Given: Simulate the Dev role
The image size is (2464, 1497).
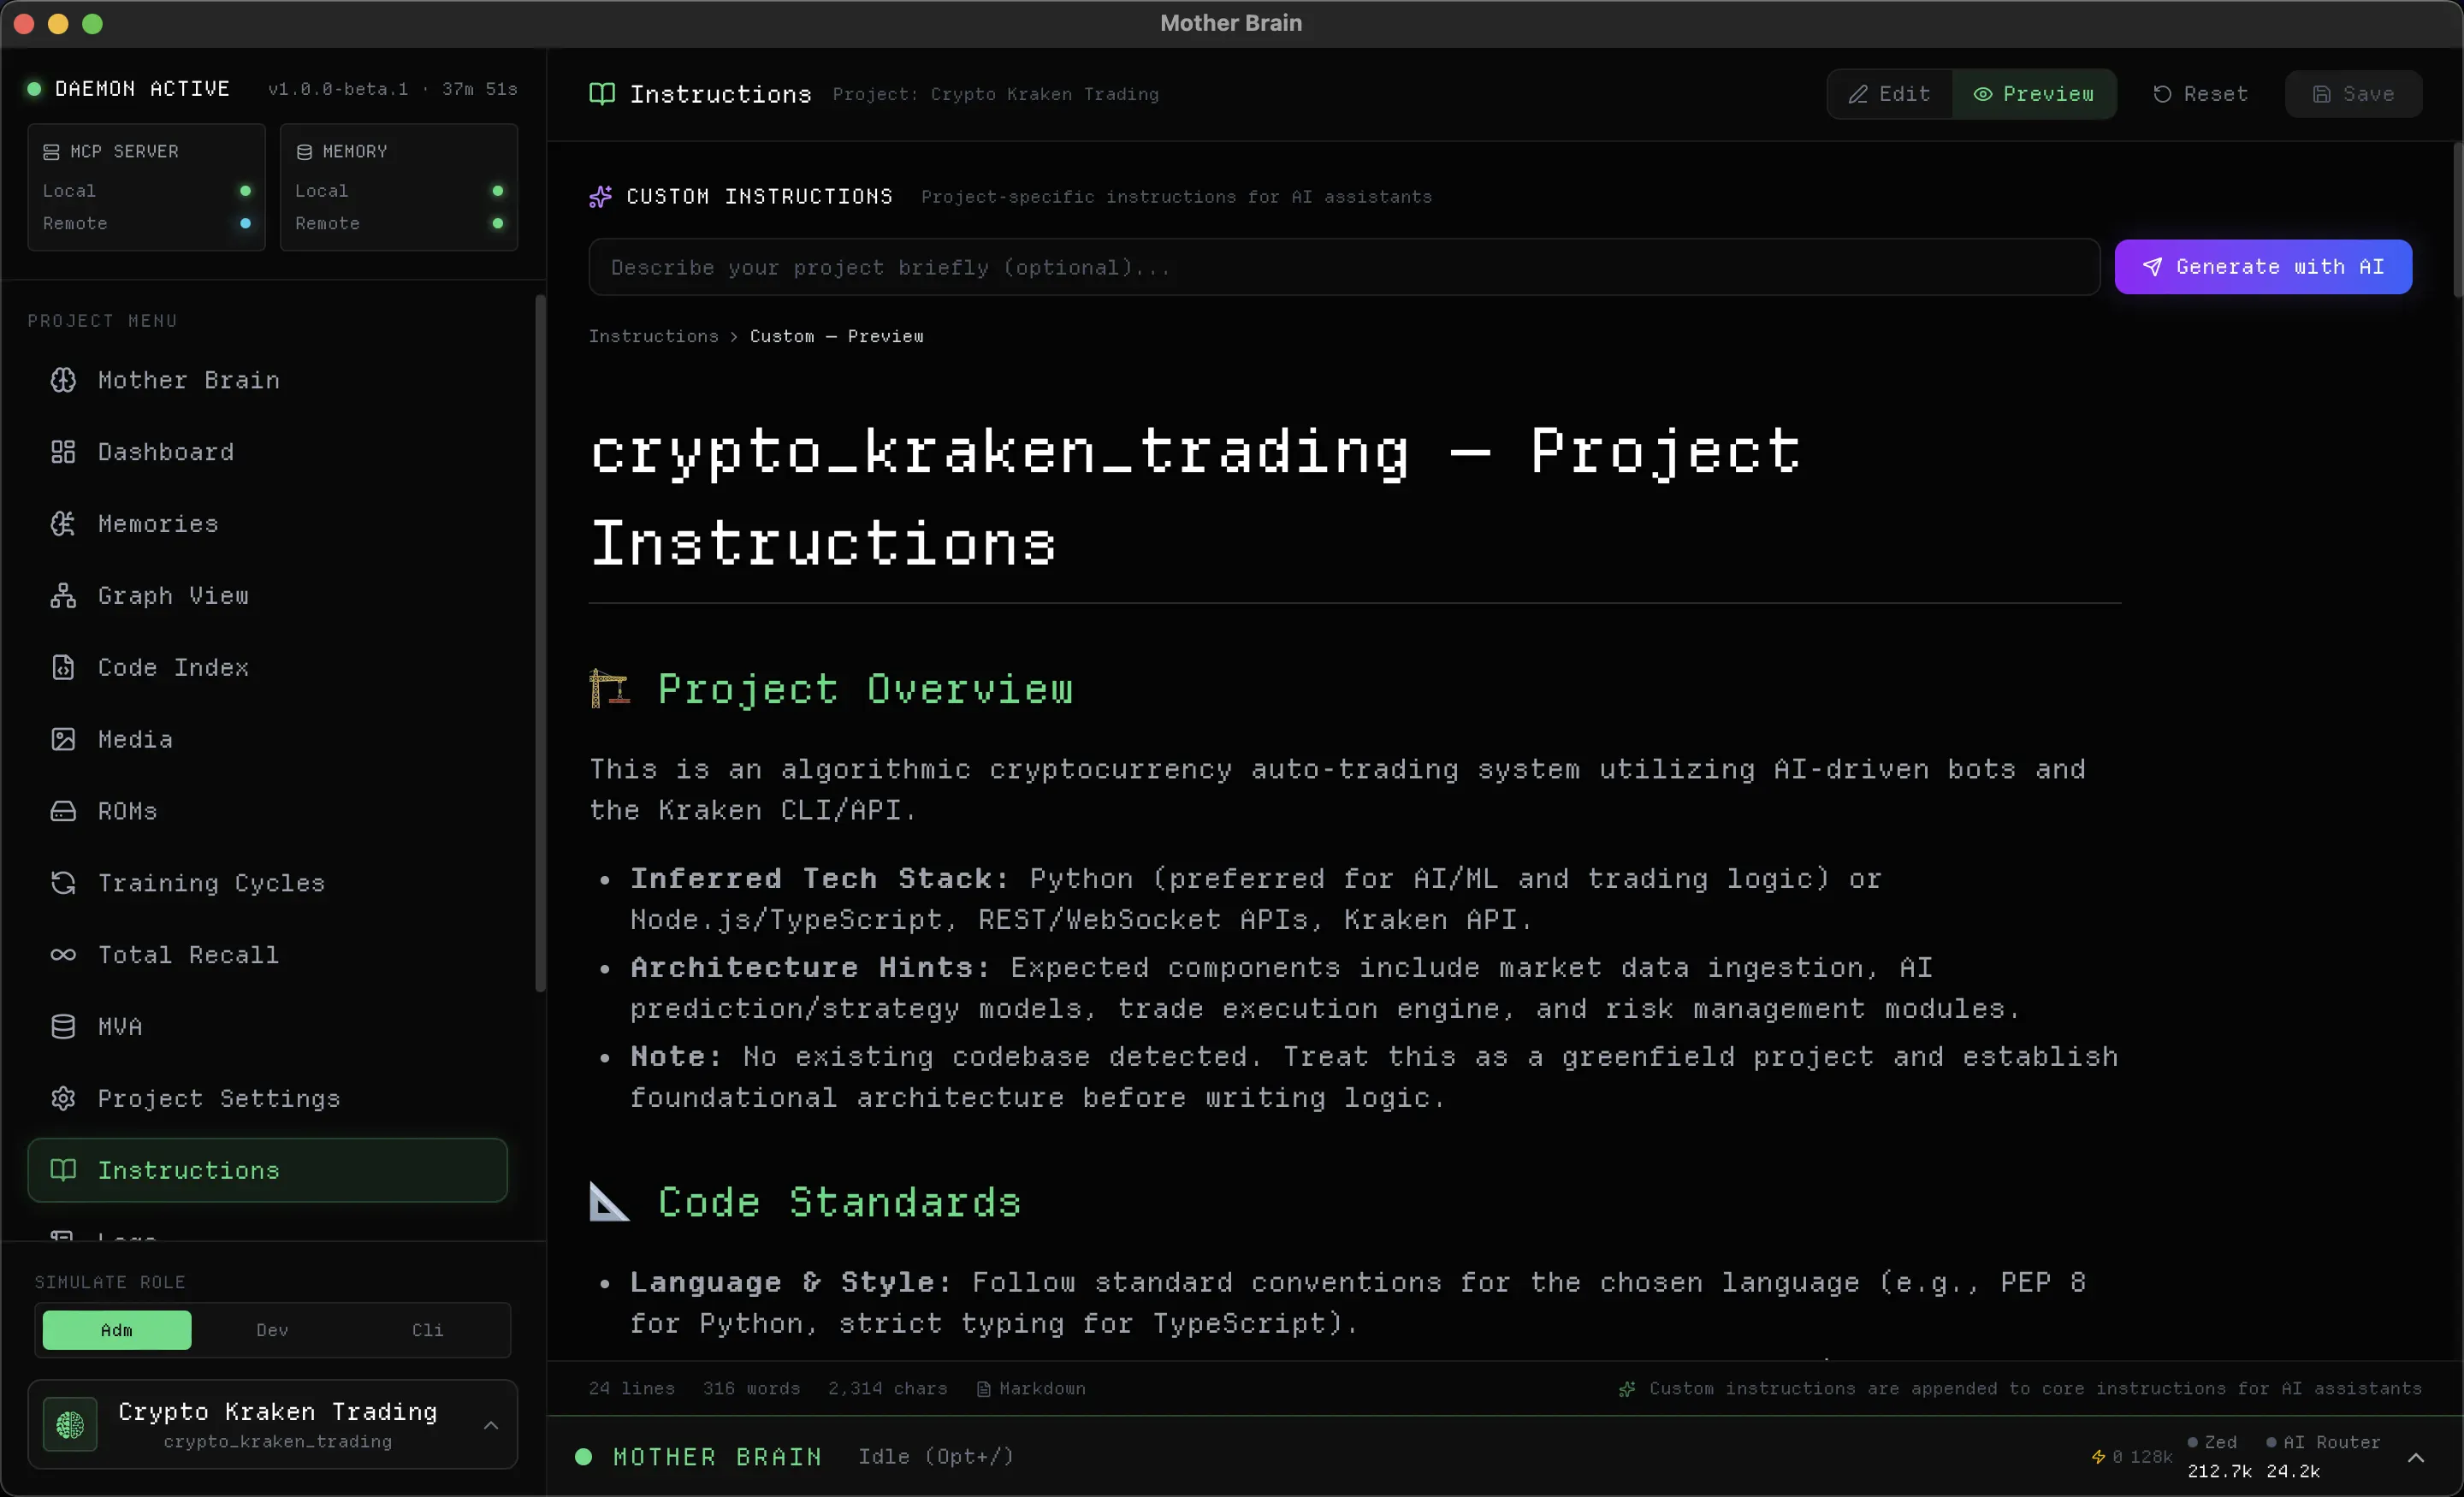Looking at the screenshot, I should (x=272, y=1331).
